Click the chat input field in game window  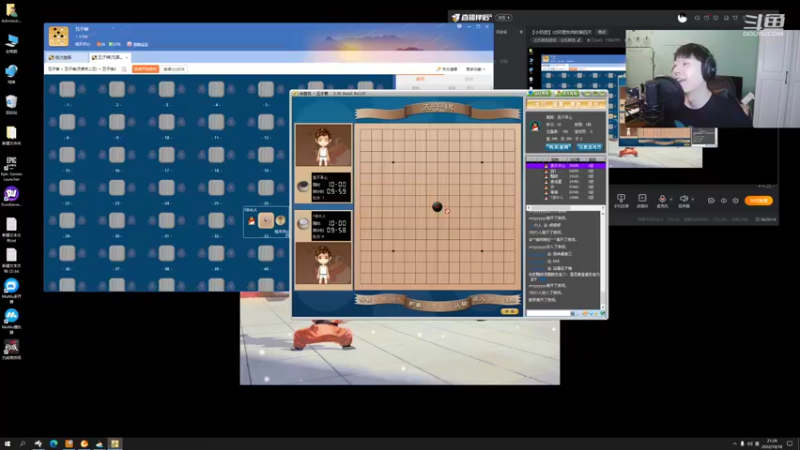coord(548,313)
